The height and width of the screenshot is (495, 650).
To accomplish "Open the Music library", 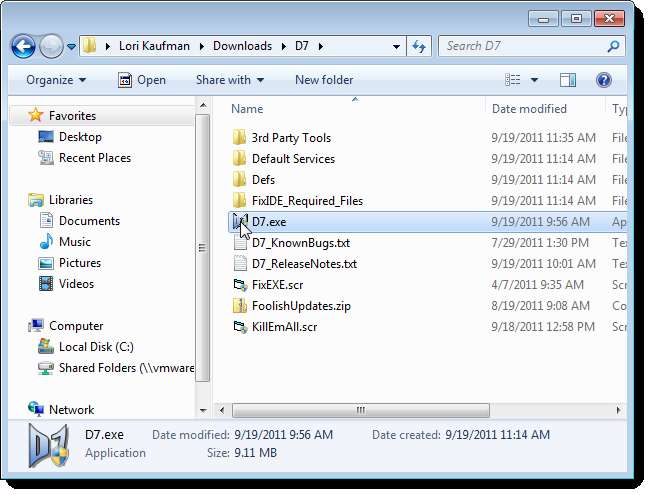I will pyautogui.click(x=75, y=242).
